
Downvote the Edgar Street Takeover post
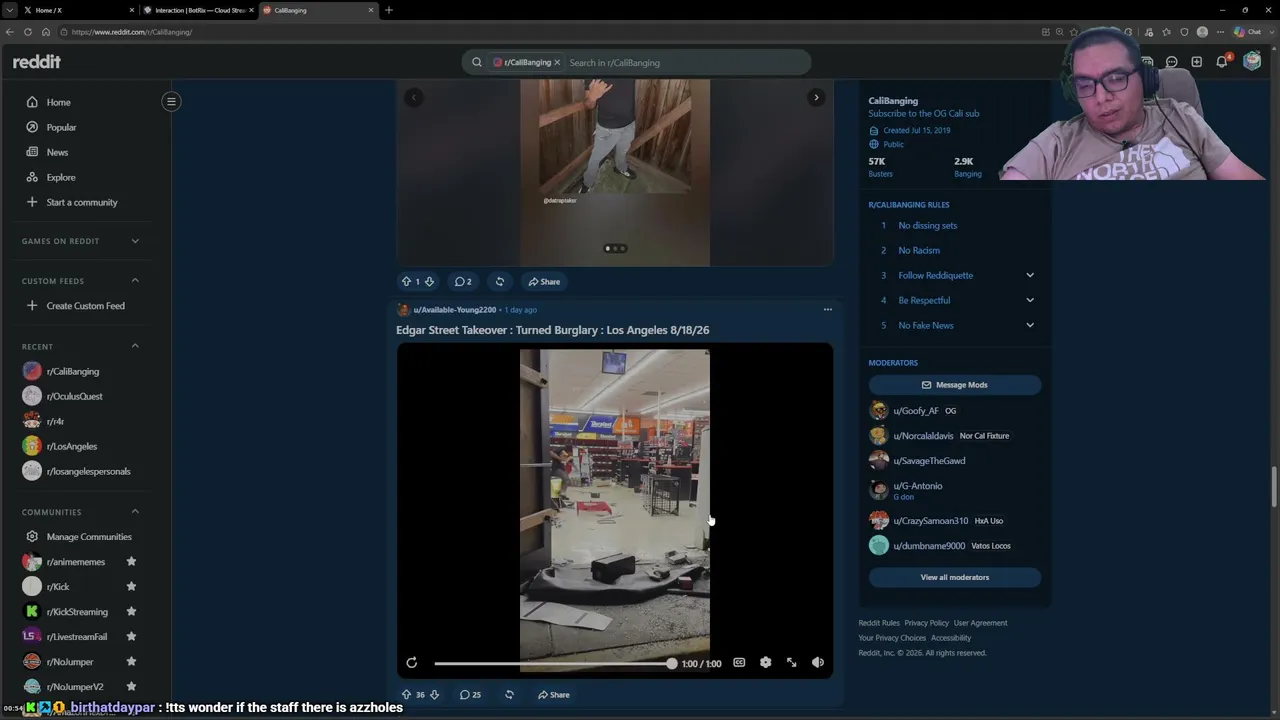tap(434, 694)
